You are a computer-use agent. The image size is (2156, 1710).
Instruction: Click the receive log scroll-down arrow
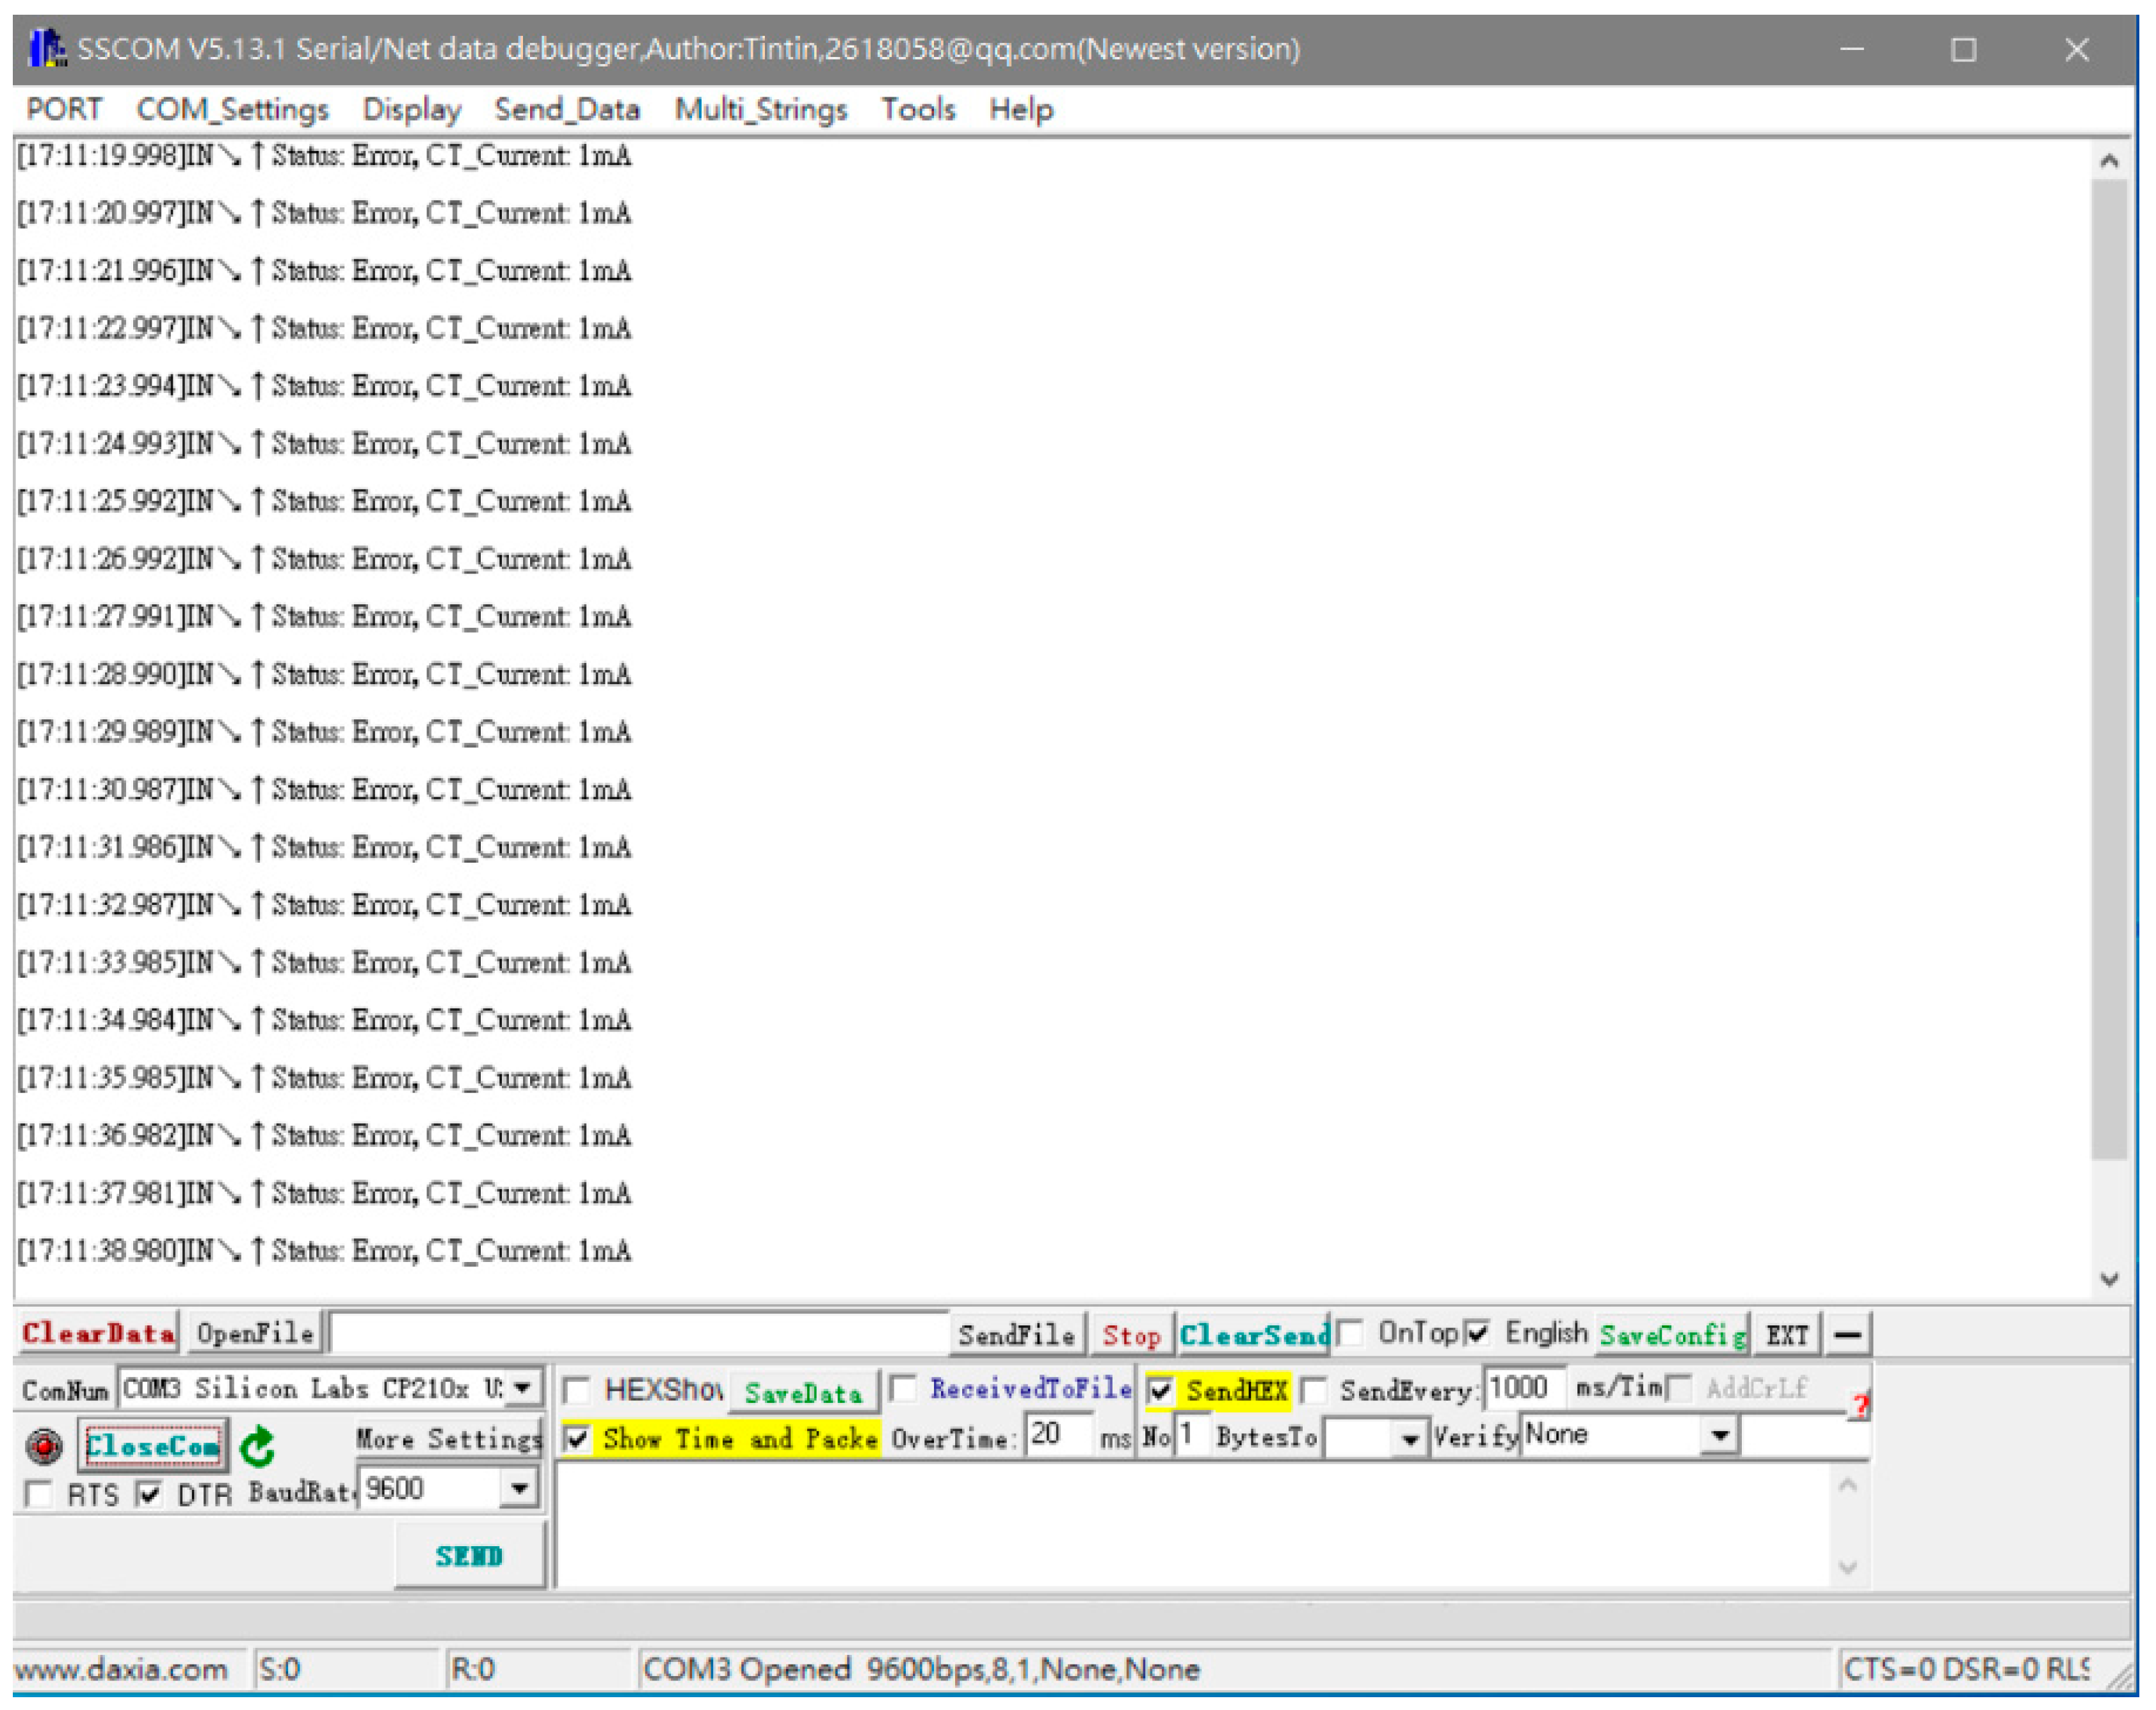coord(2109,1279)
